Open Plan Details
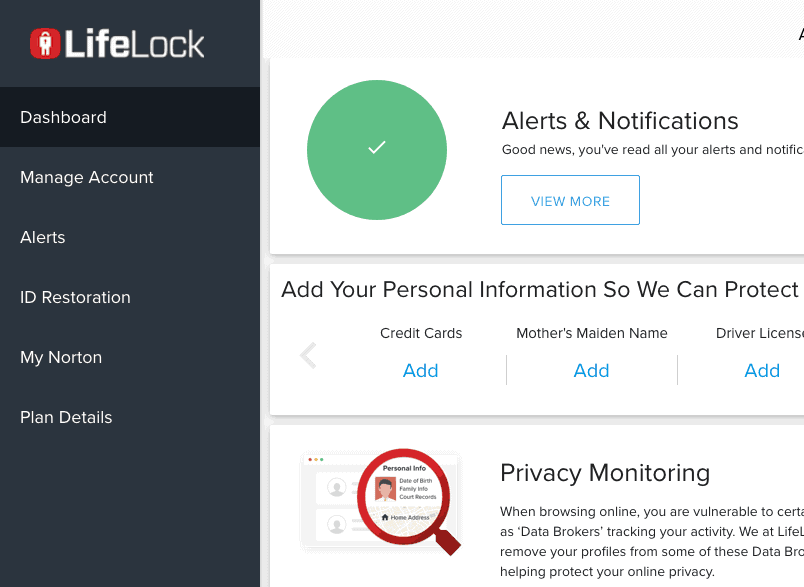Screen dimensions: 804x587 66,417
